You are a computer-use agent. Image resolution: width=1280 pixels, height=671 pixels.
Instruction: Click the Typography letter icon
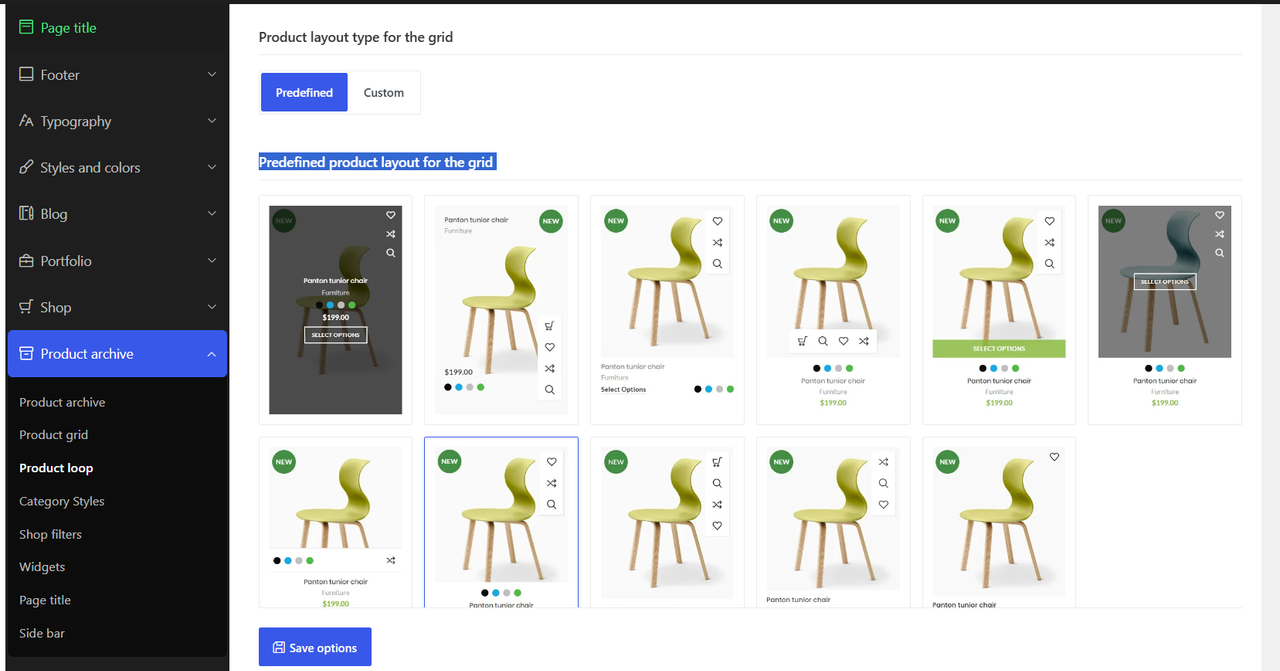tap(26, 121)
